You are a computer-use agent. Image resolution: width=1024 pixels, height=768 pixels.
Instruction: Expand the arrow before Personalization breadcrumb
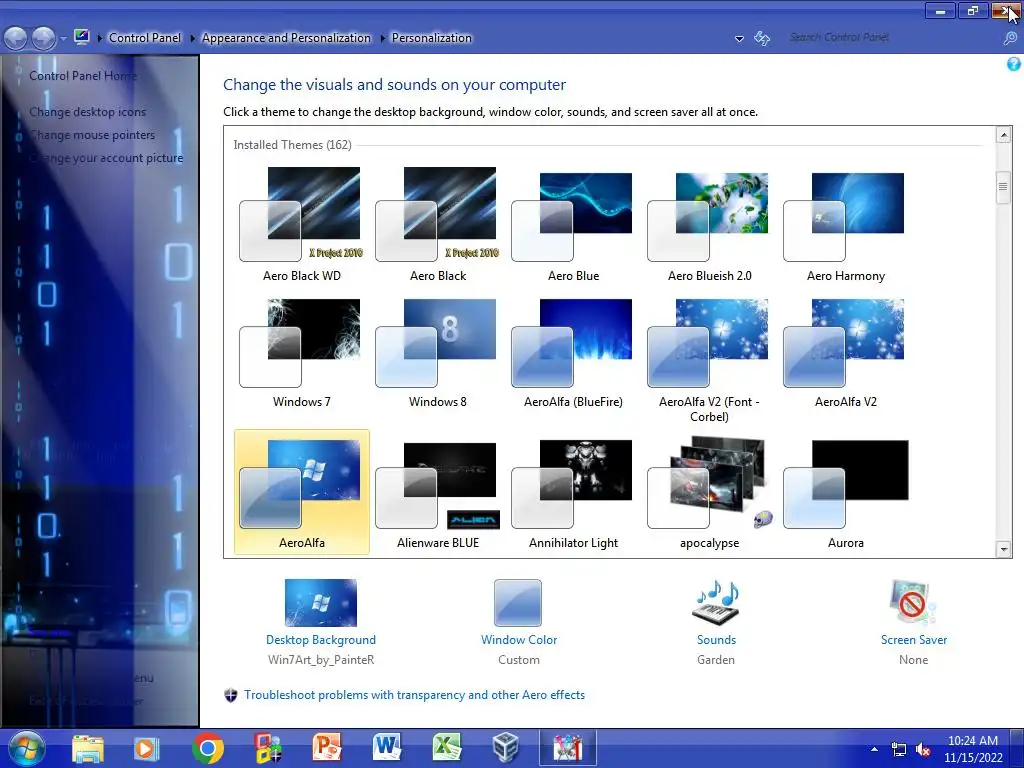pos(383,39)
